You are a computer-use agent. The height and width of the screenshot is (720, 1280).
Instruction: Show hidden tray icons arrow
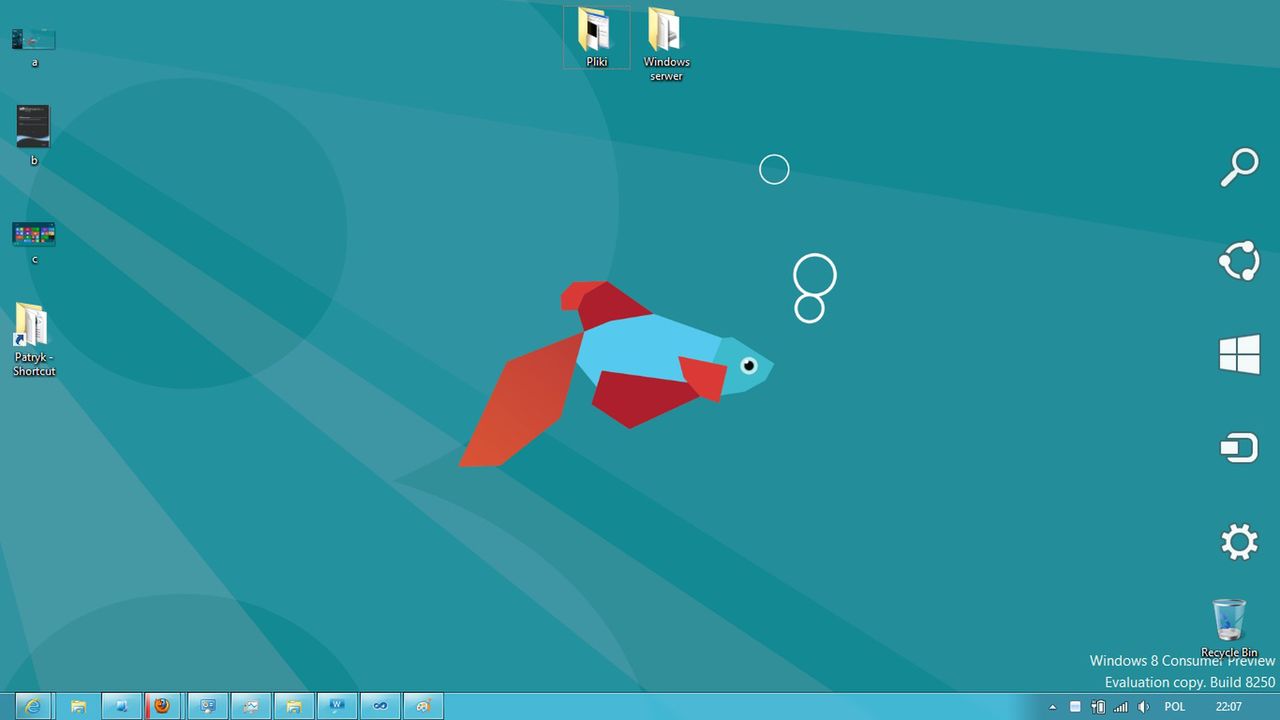click(x=1052, y=707)
